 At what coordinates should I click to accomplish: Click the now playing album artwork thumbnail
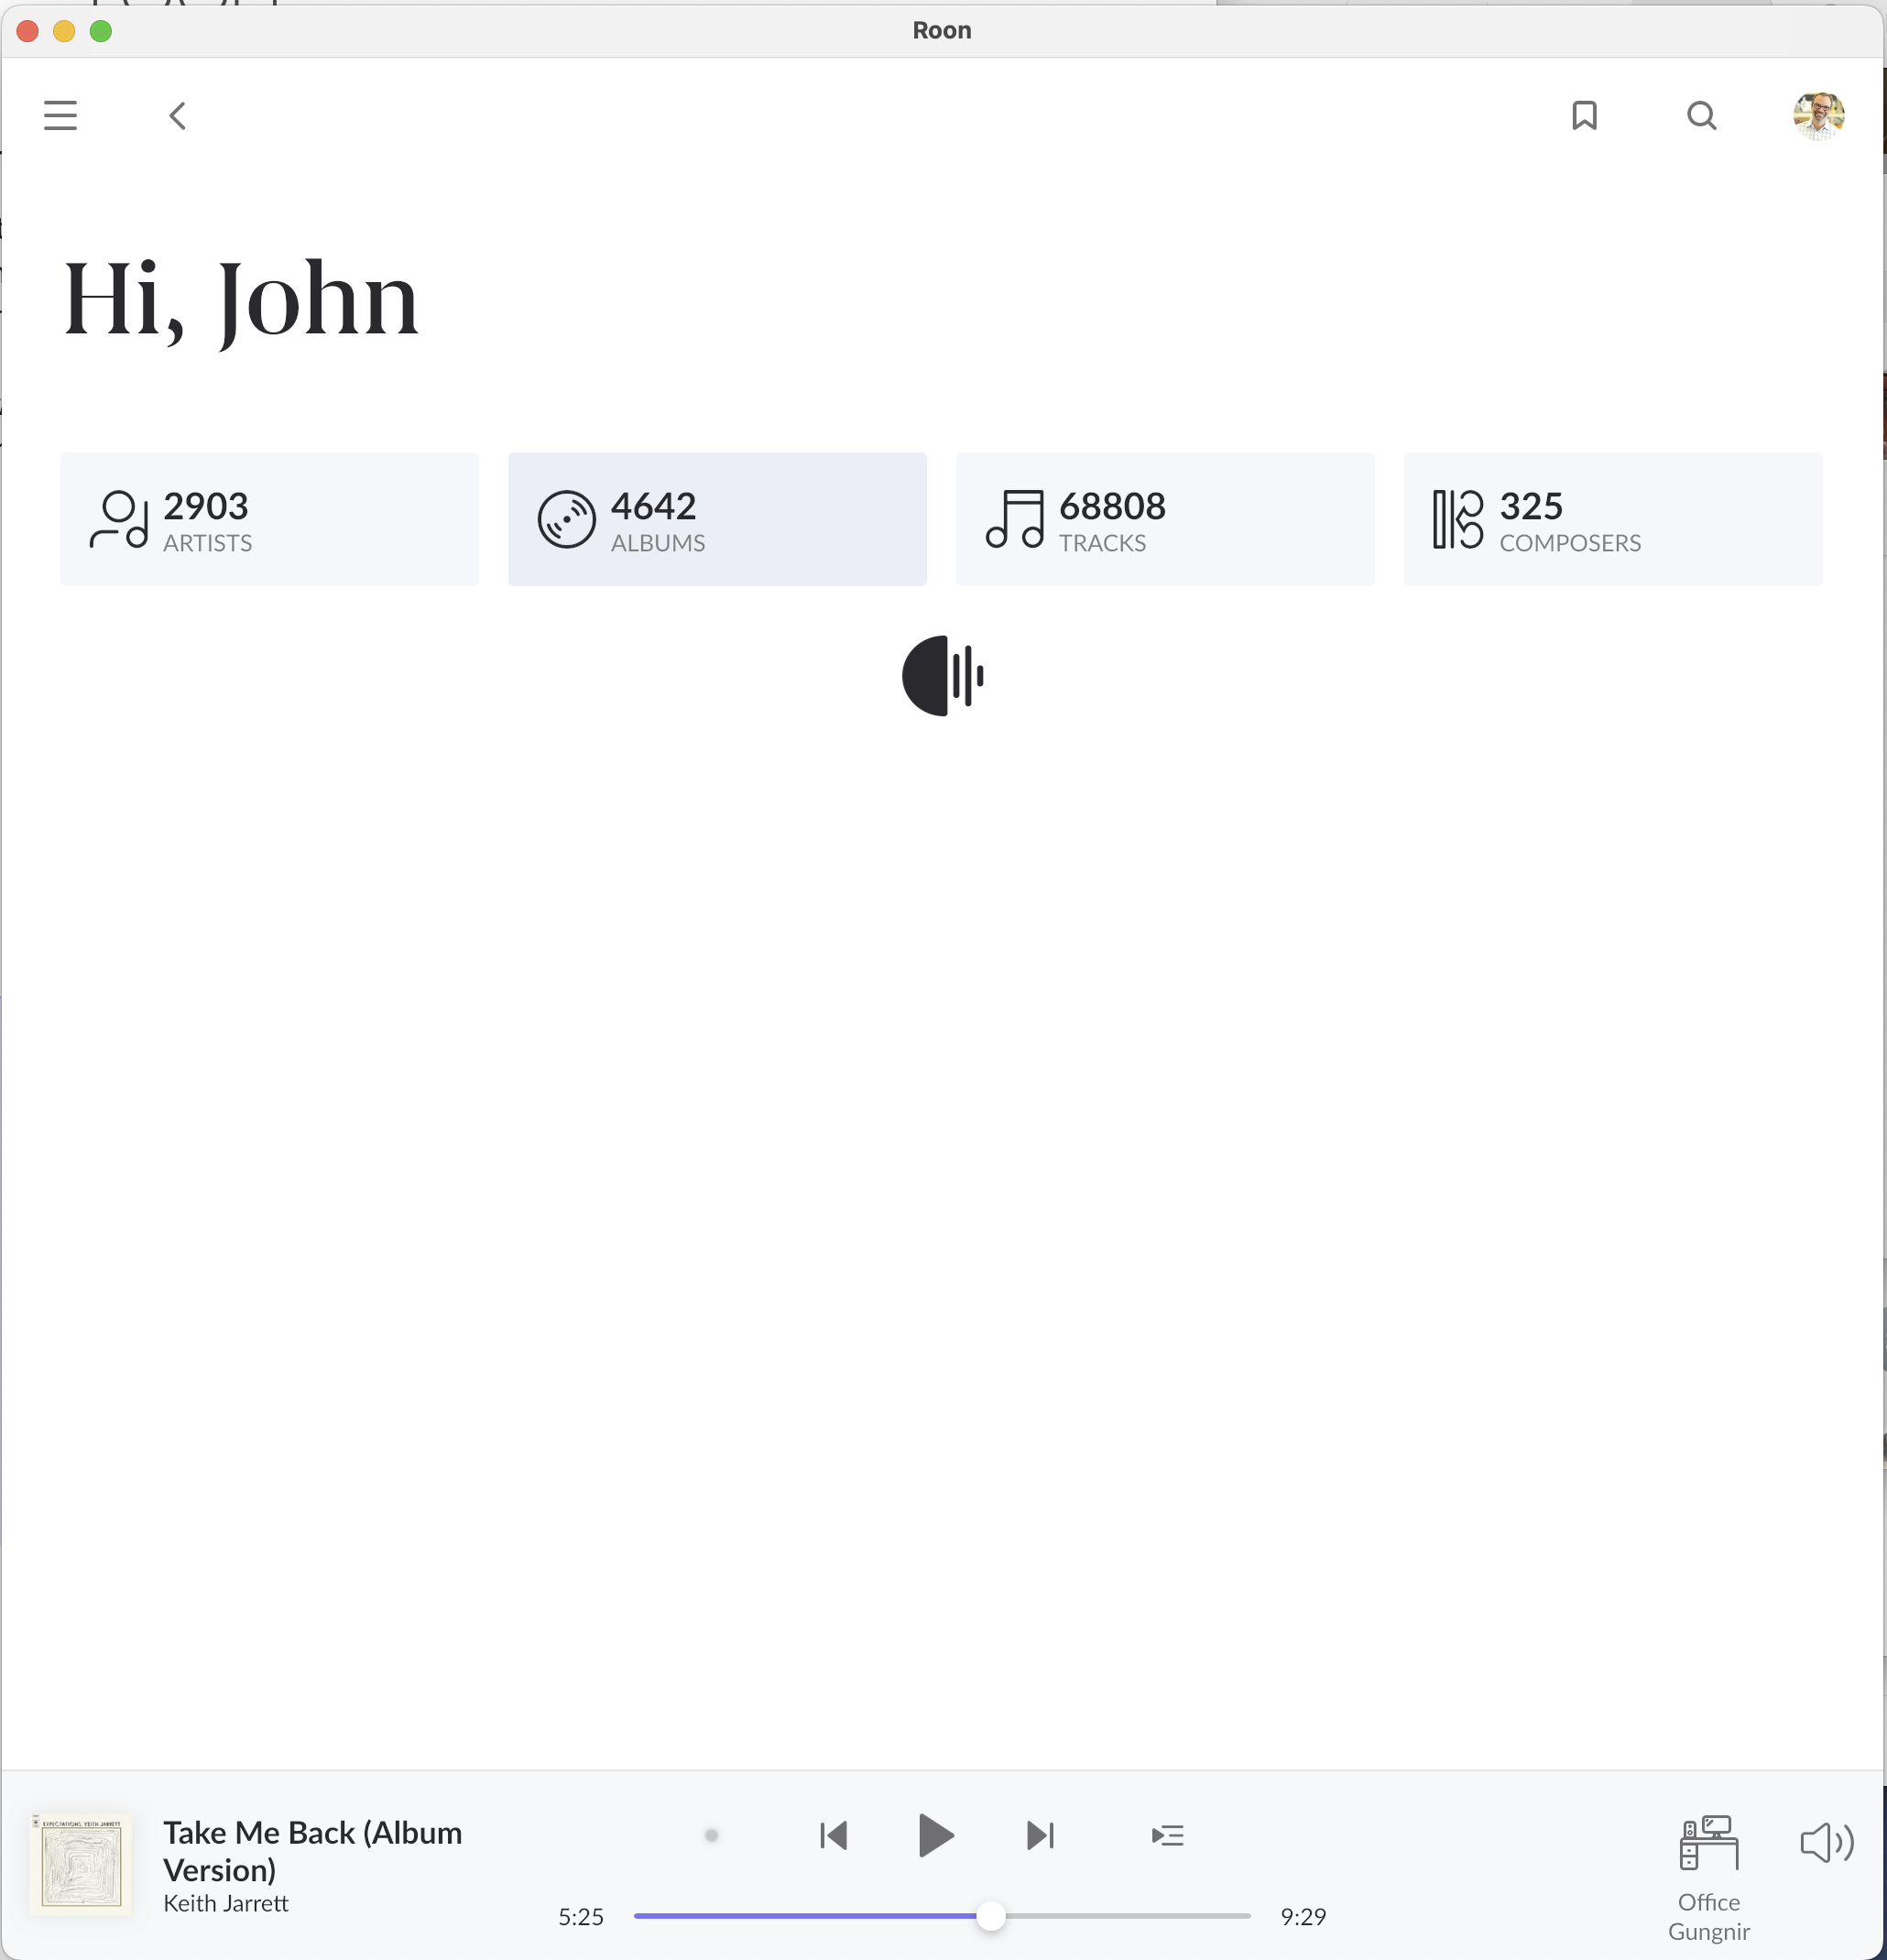(x=81, y=1865)
